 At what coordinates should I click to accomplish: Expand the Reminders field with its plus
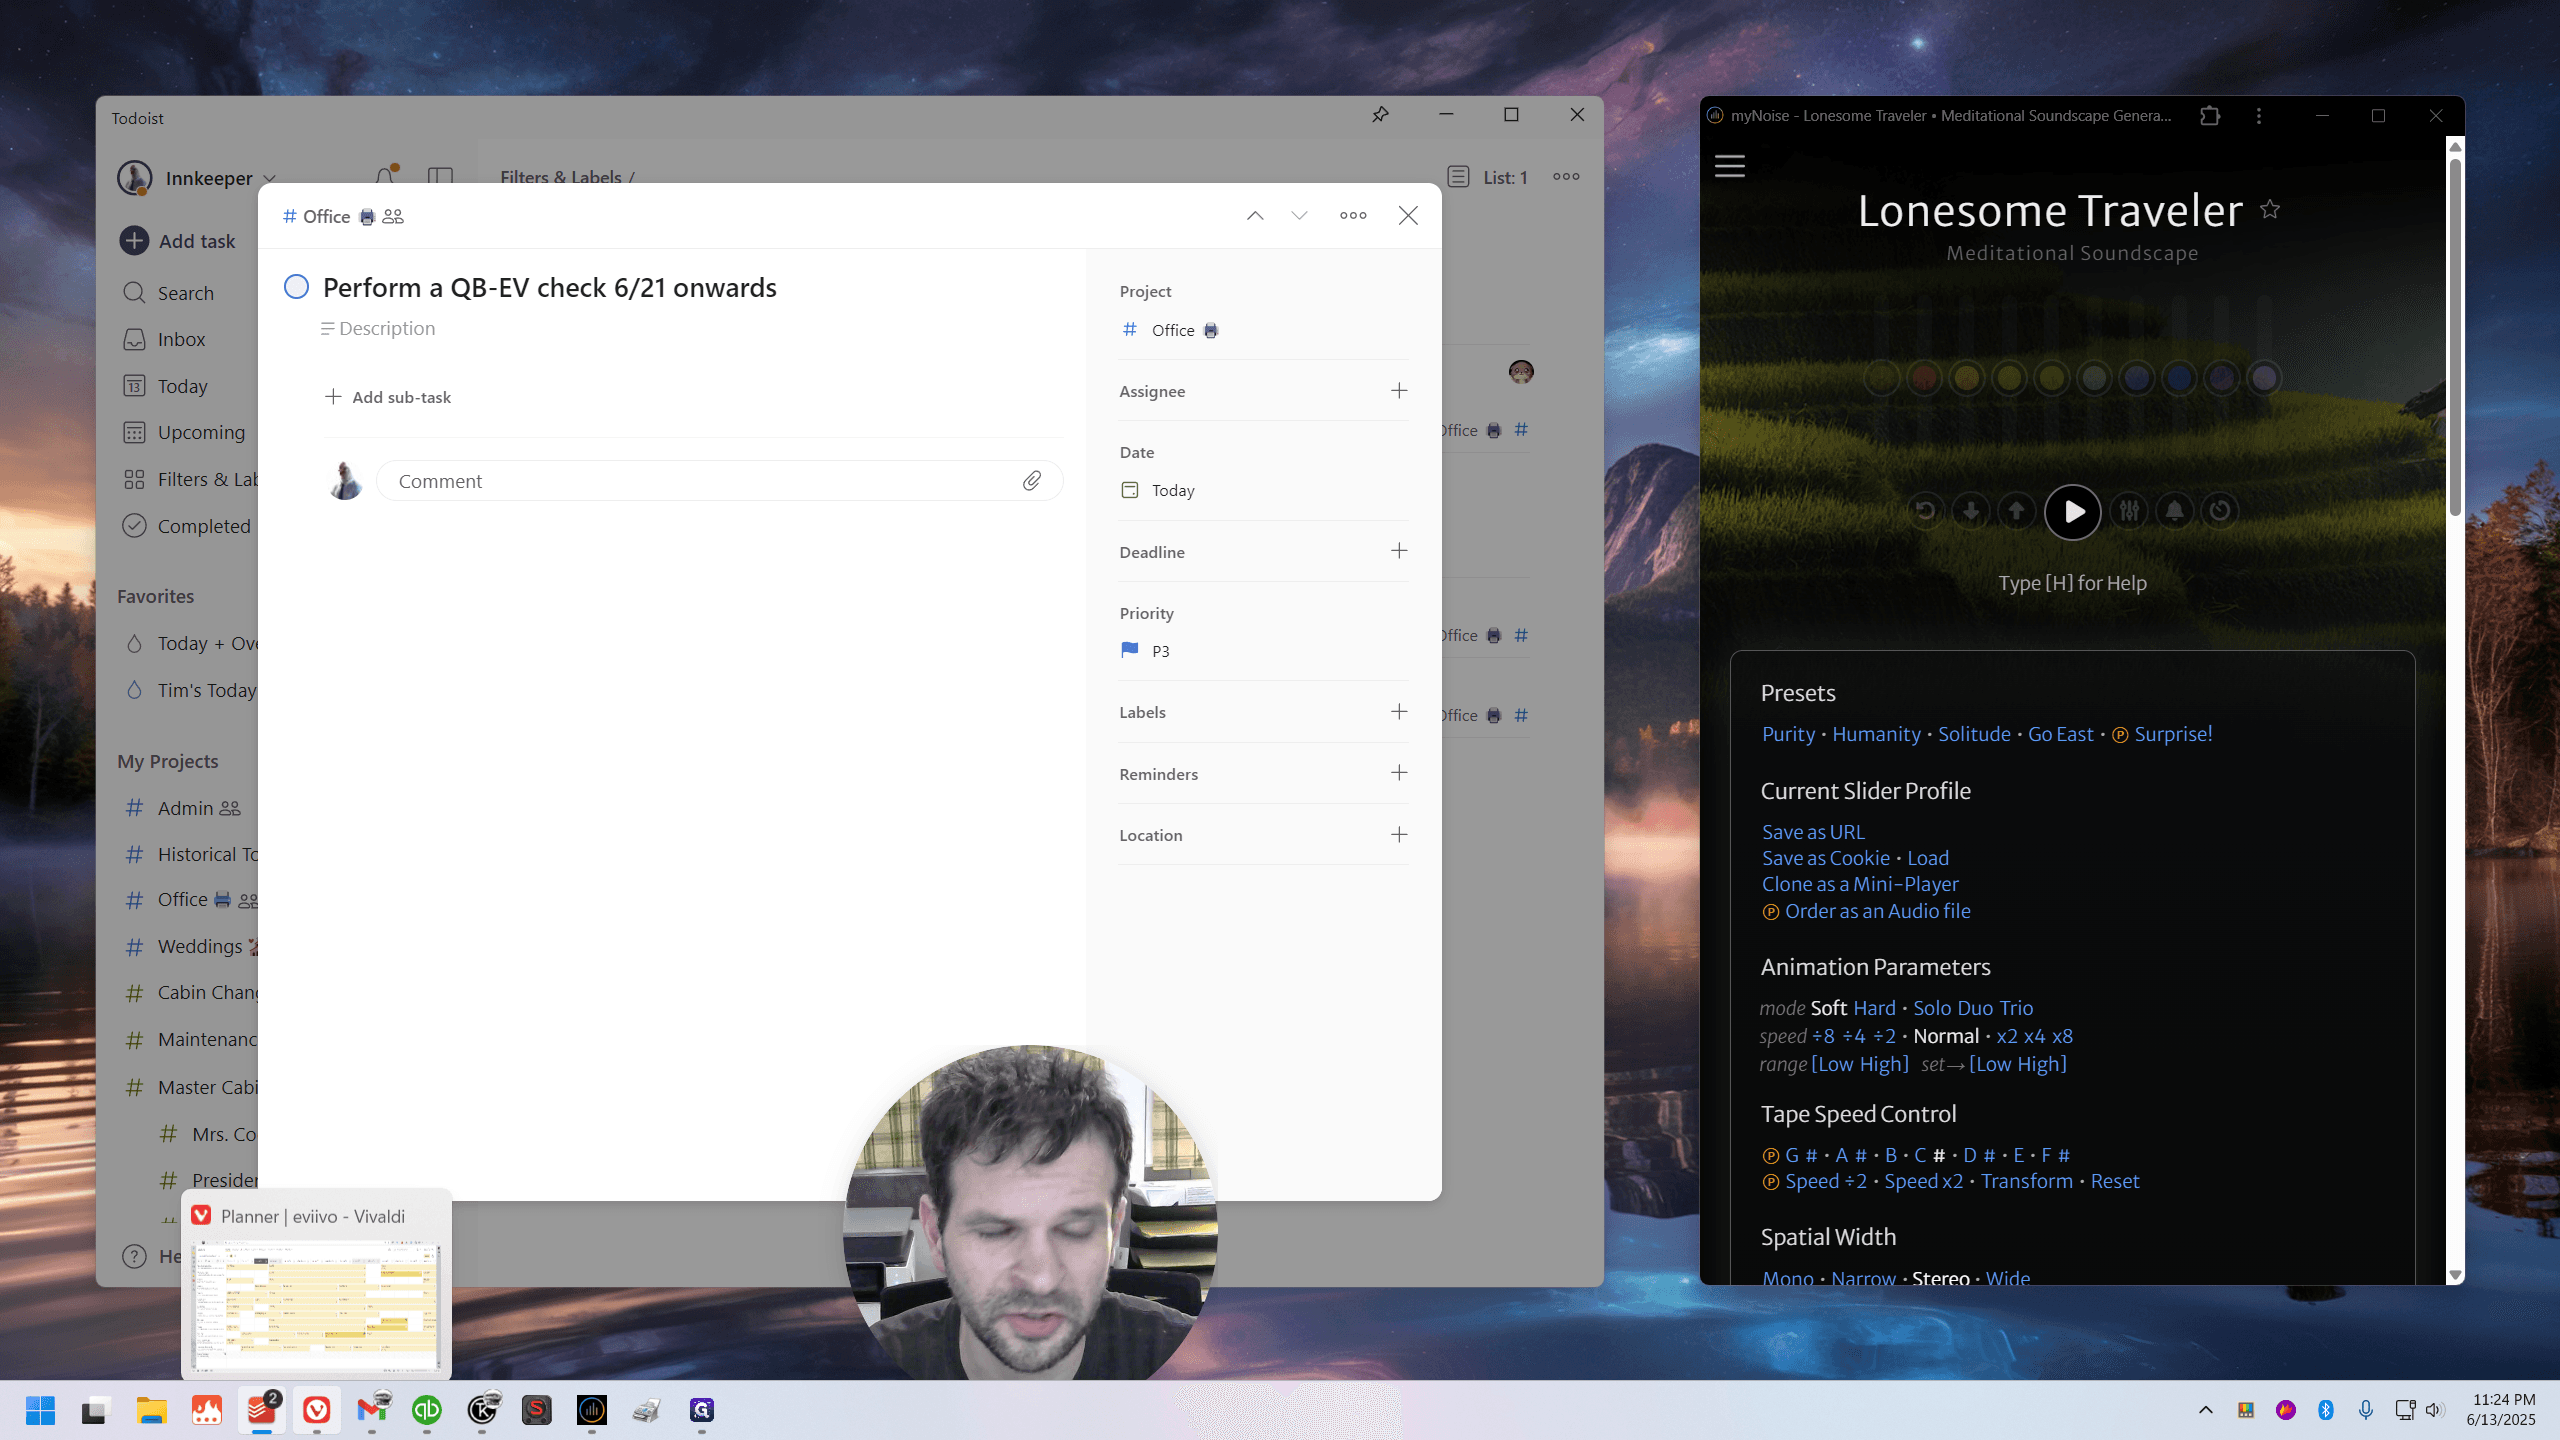pos(1399,773)
